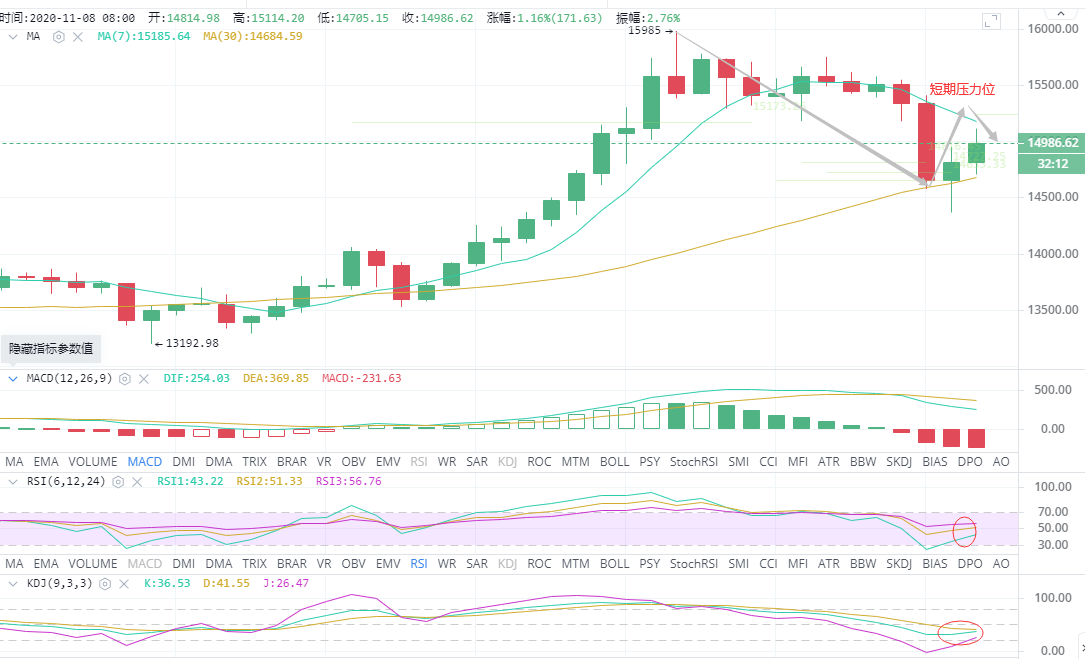Open MA indicator settings gear
This screenshot has height=659, width=1085.
point(59,37)
